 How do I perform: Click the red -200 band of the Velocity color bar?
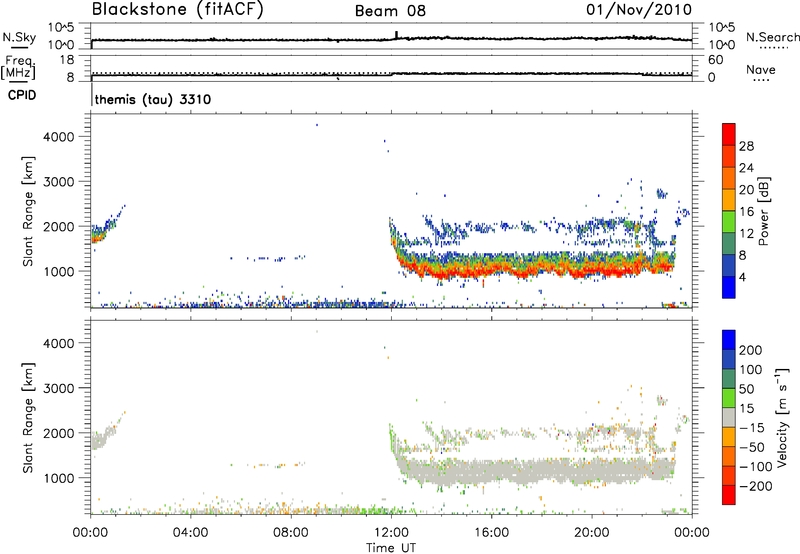pyautogui.click(x=729, y=495)
